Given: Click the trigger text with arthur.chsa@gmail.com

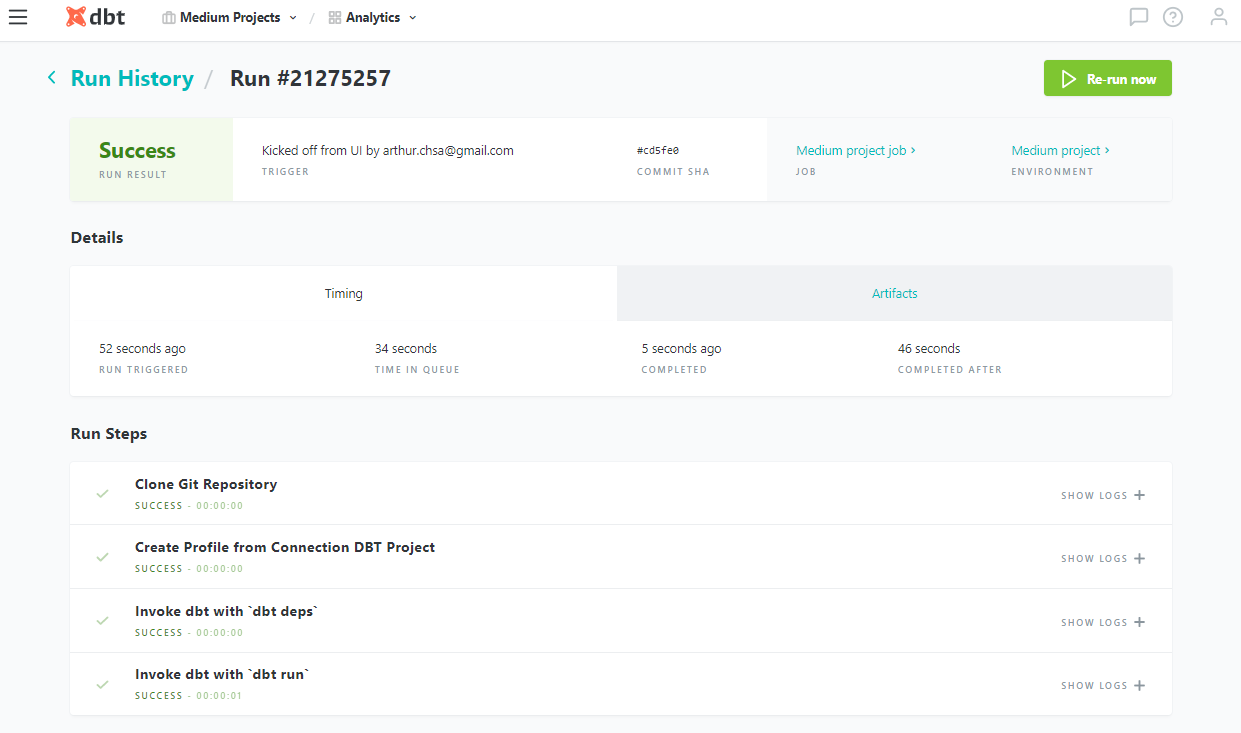Looking at the screenshot, I should pos(388,150).
